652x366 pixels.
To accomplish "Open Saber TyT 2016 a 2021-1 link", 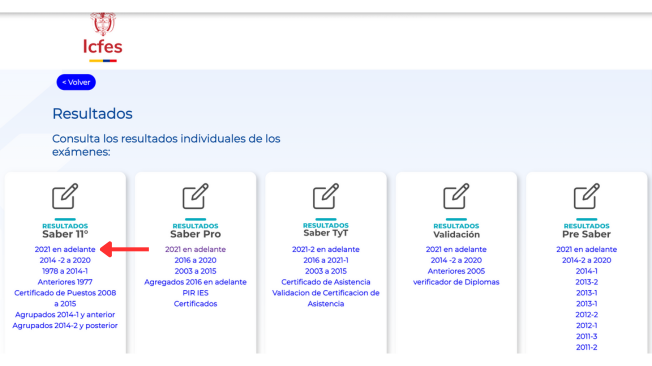I will [326, 260].
